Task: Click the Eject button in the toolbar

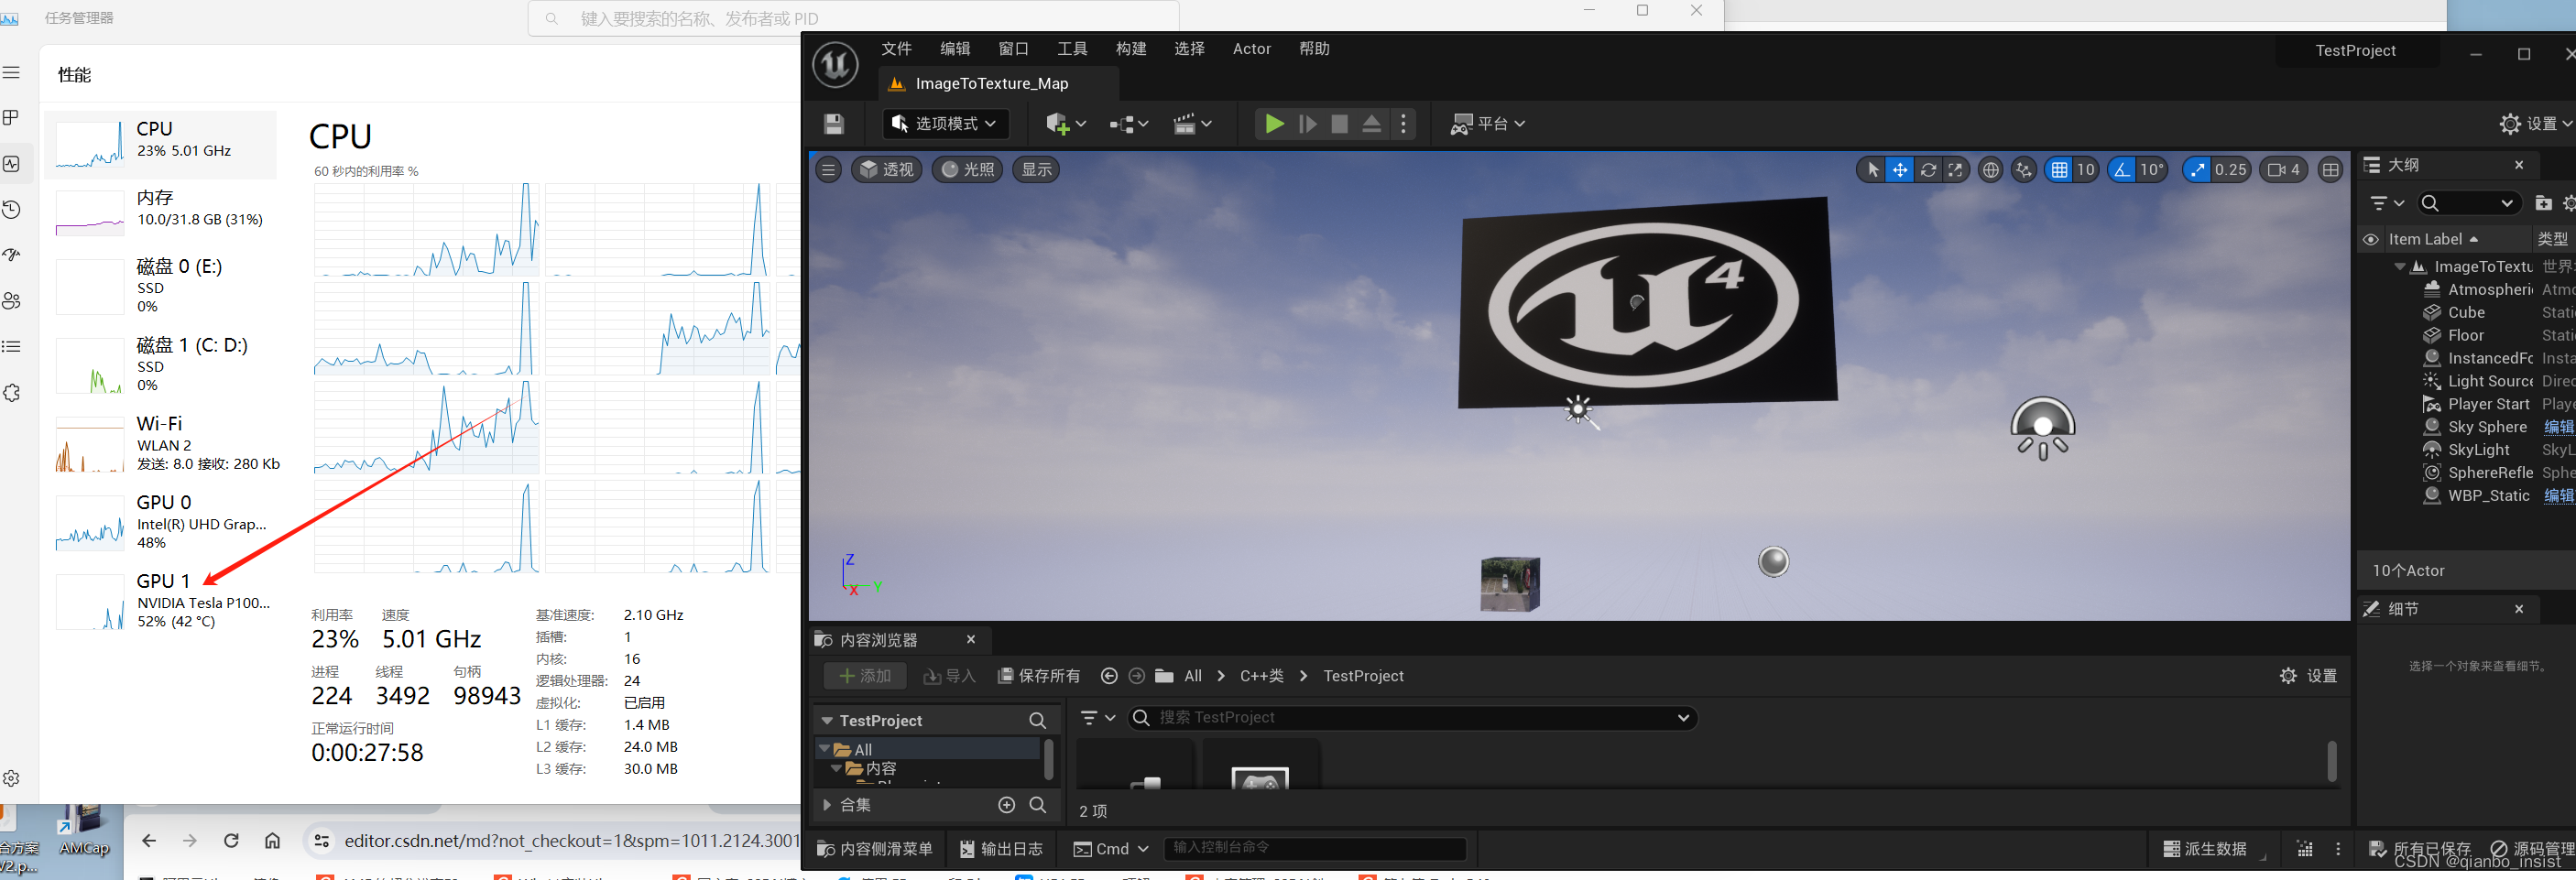Action: pyautogui.click(x=1372, y=124)
